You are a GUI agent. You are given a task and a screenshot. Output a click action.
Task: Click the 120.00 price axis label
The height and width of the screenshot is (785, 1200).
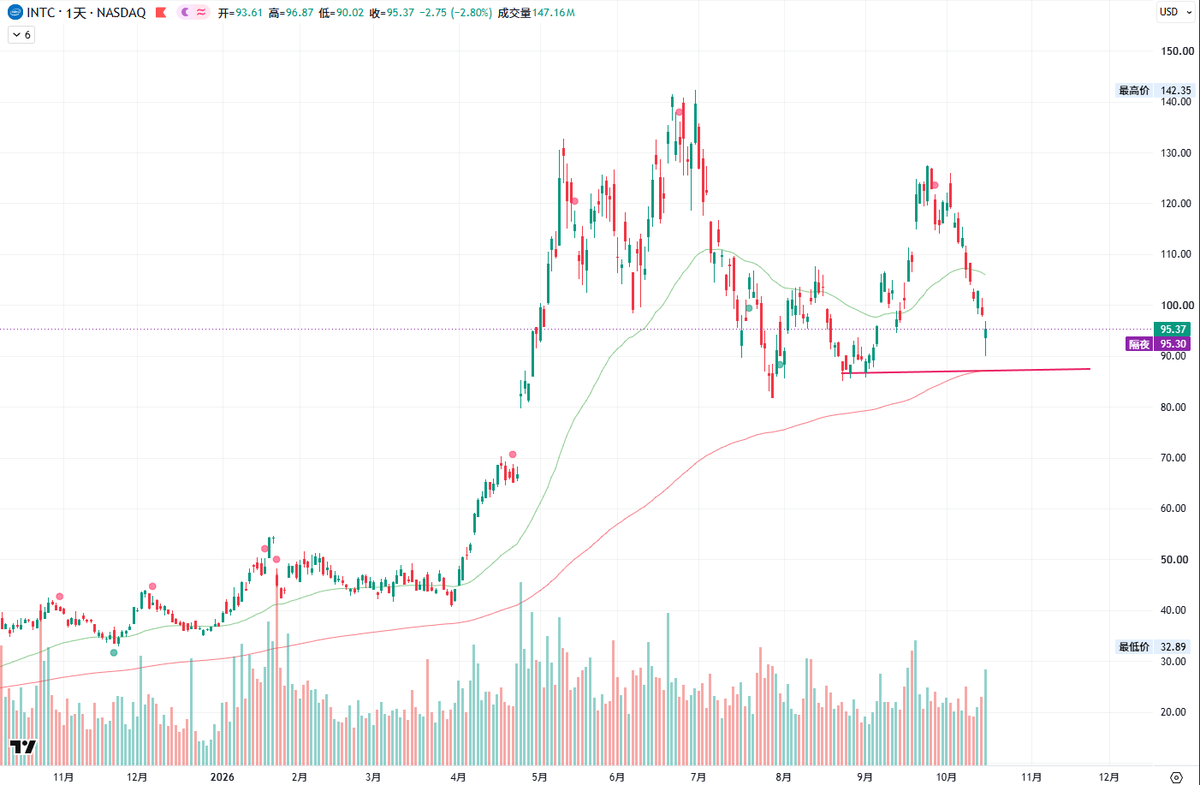click(1176, 204)
